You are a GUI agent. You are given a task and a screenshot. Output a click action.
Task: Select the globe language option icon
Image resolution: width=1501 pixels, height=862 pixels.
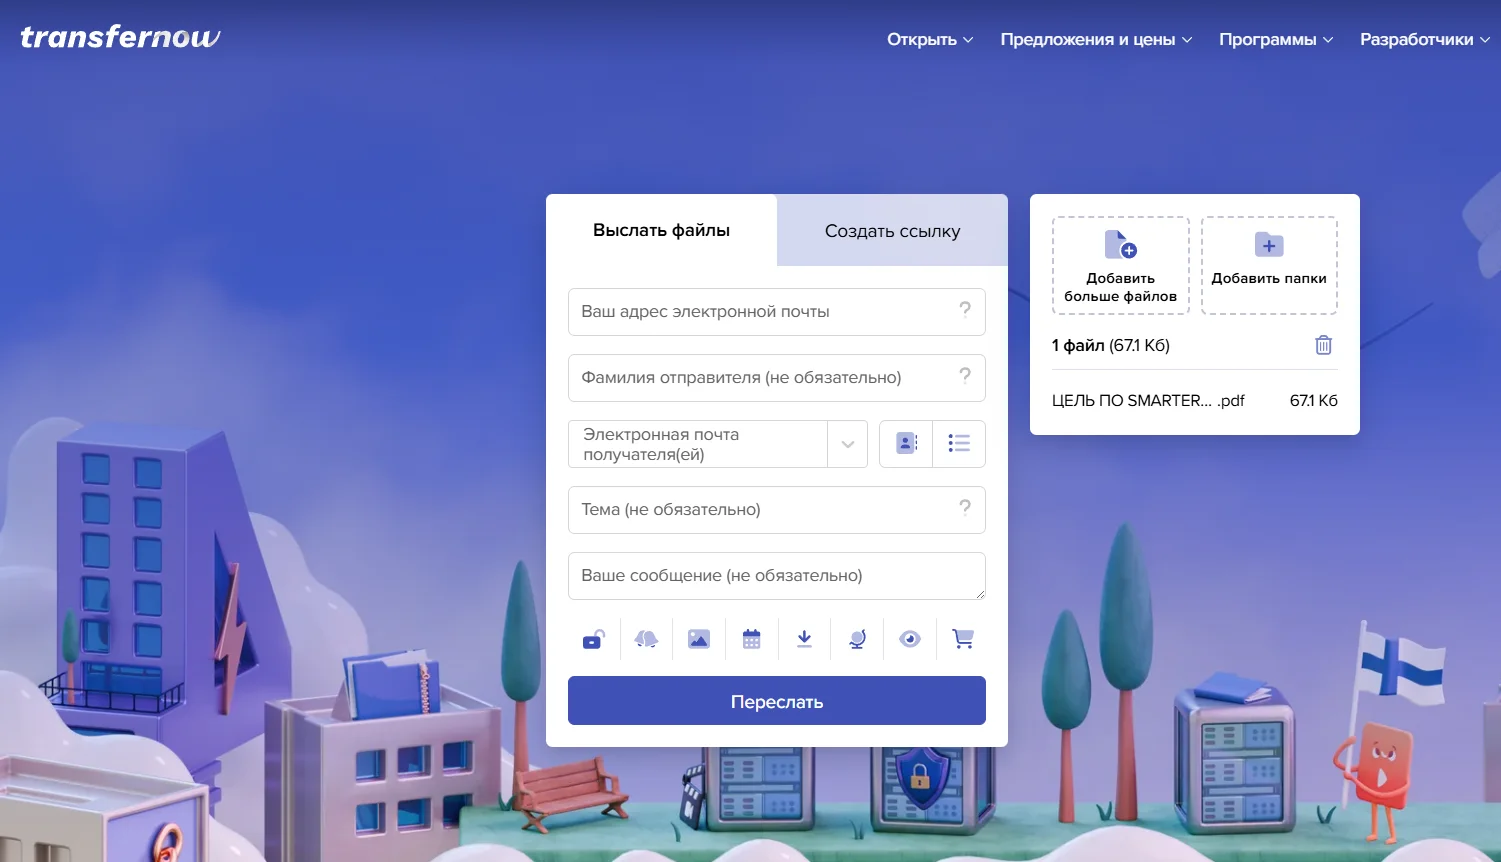coord(857,639)
